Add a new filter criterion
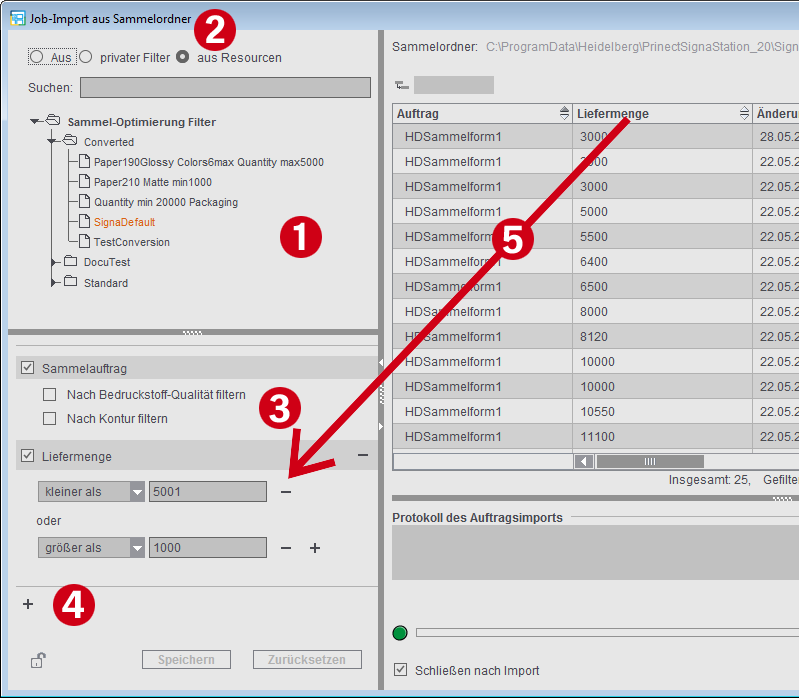 pos(28,604)
